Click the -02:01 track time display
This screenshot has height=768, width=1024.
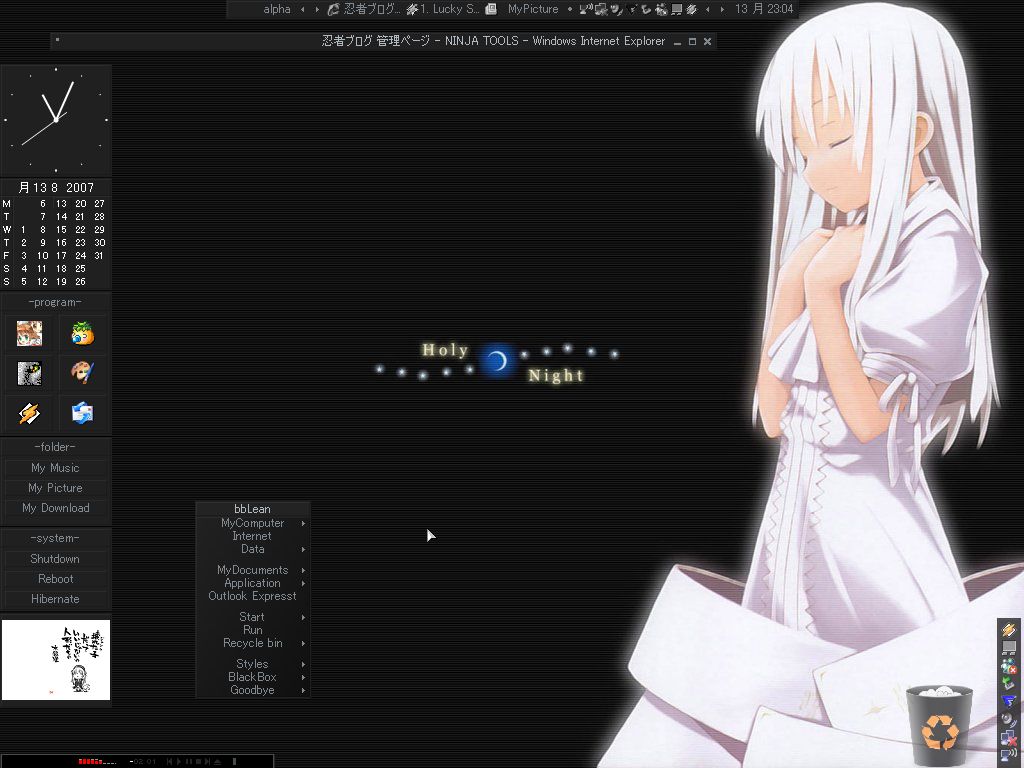coord(143,761)
